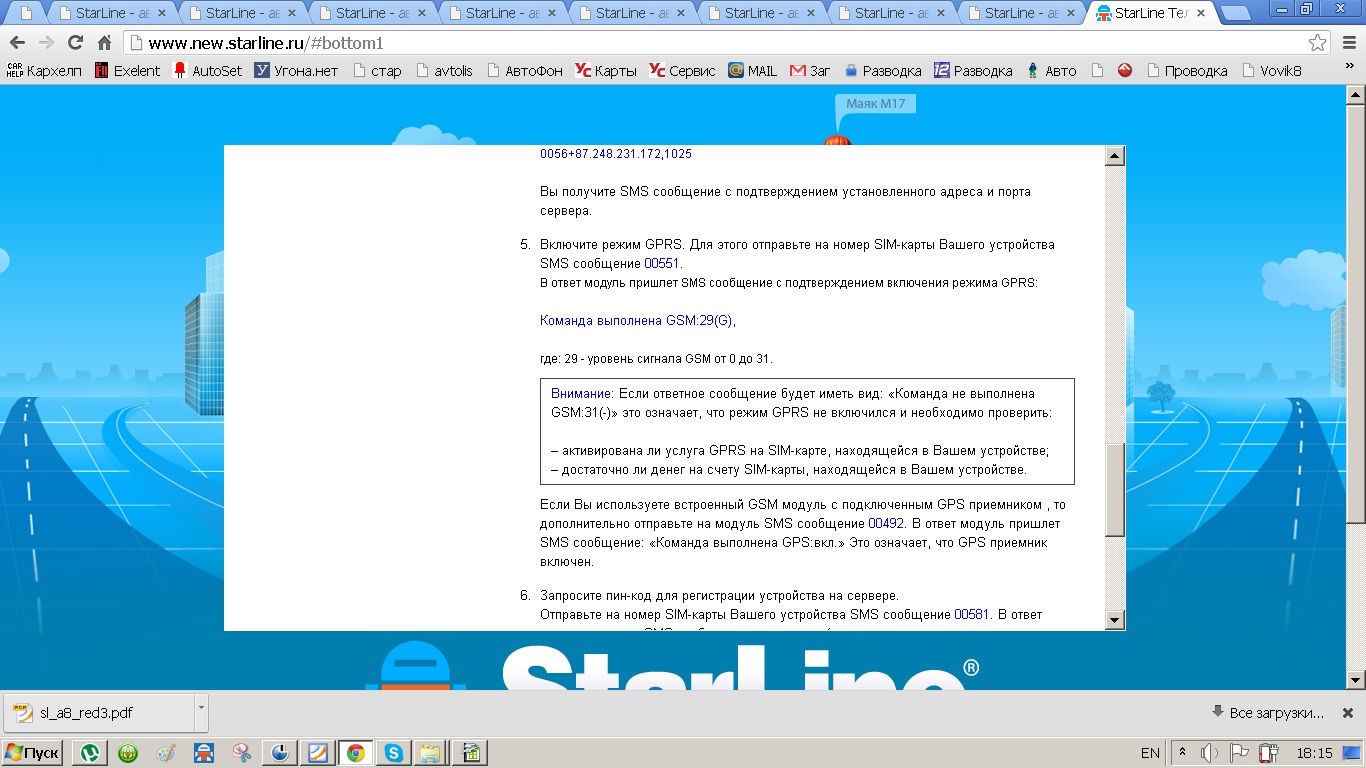This screenshot has width=1366, height=768.
Task: Go back using the back arrow
Action: tap(17, 43)
